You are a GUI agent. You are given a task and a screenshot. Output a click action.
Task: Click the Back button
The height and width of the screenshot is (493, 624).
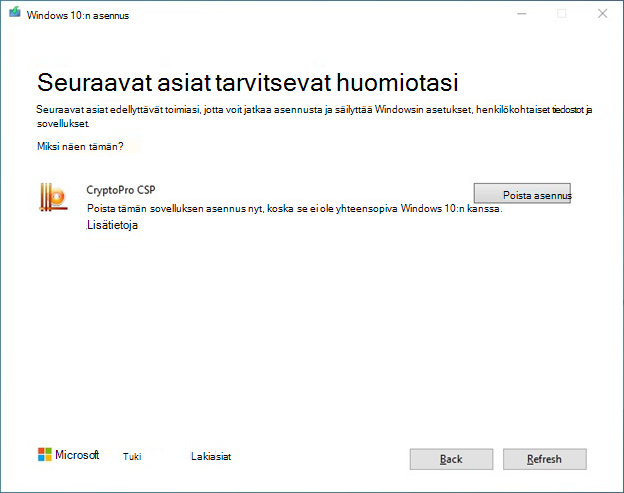coord(451,459)
